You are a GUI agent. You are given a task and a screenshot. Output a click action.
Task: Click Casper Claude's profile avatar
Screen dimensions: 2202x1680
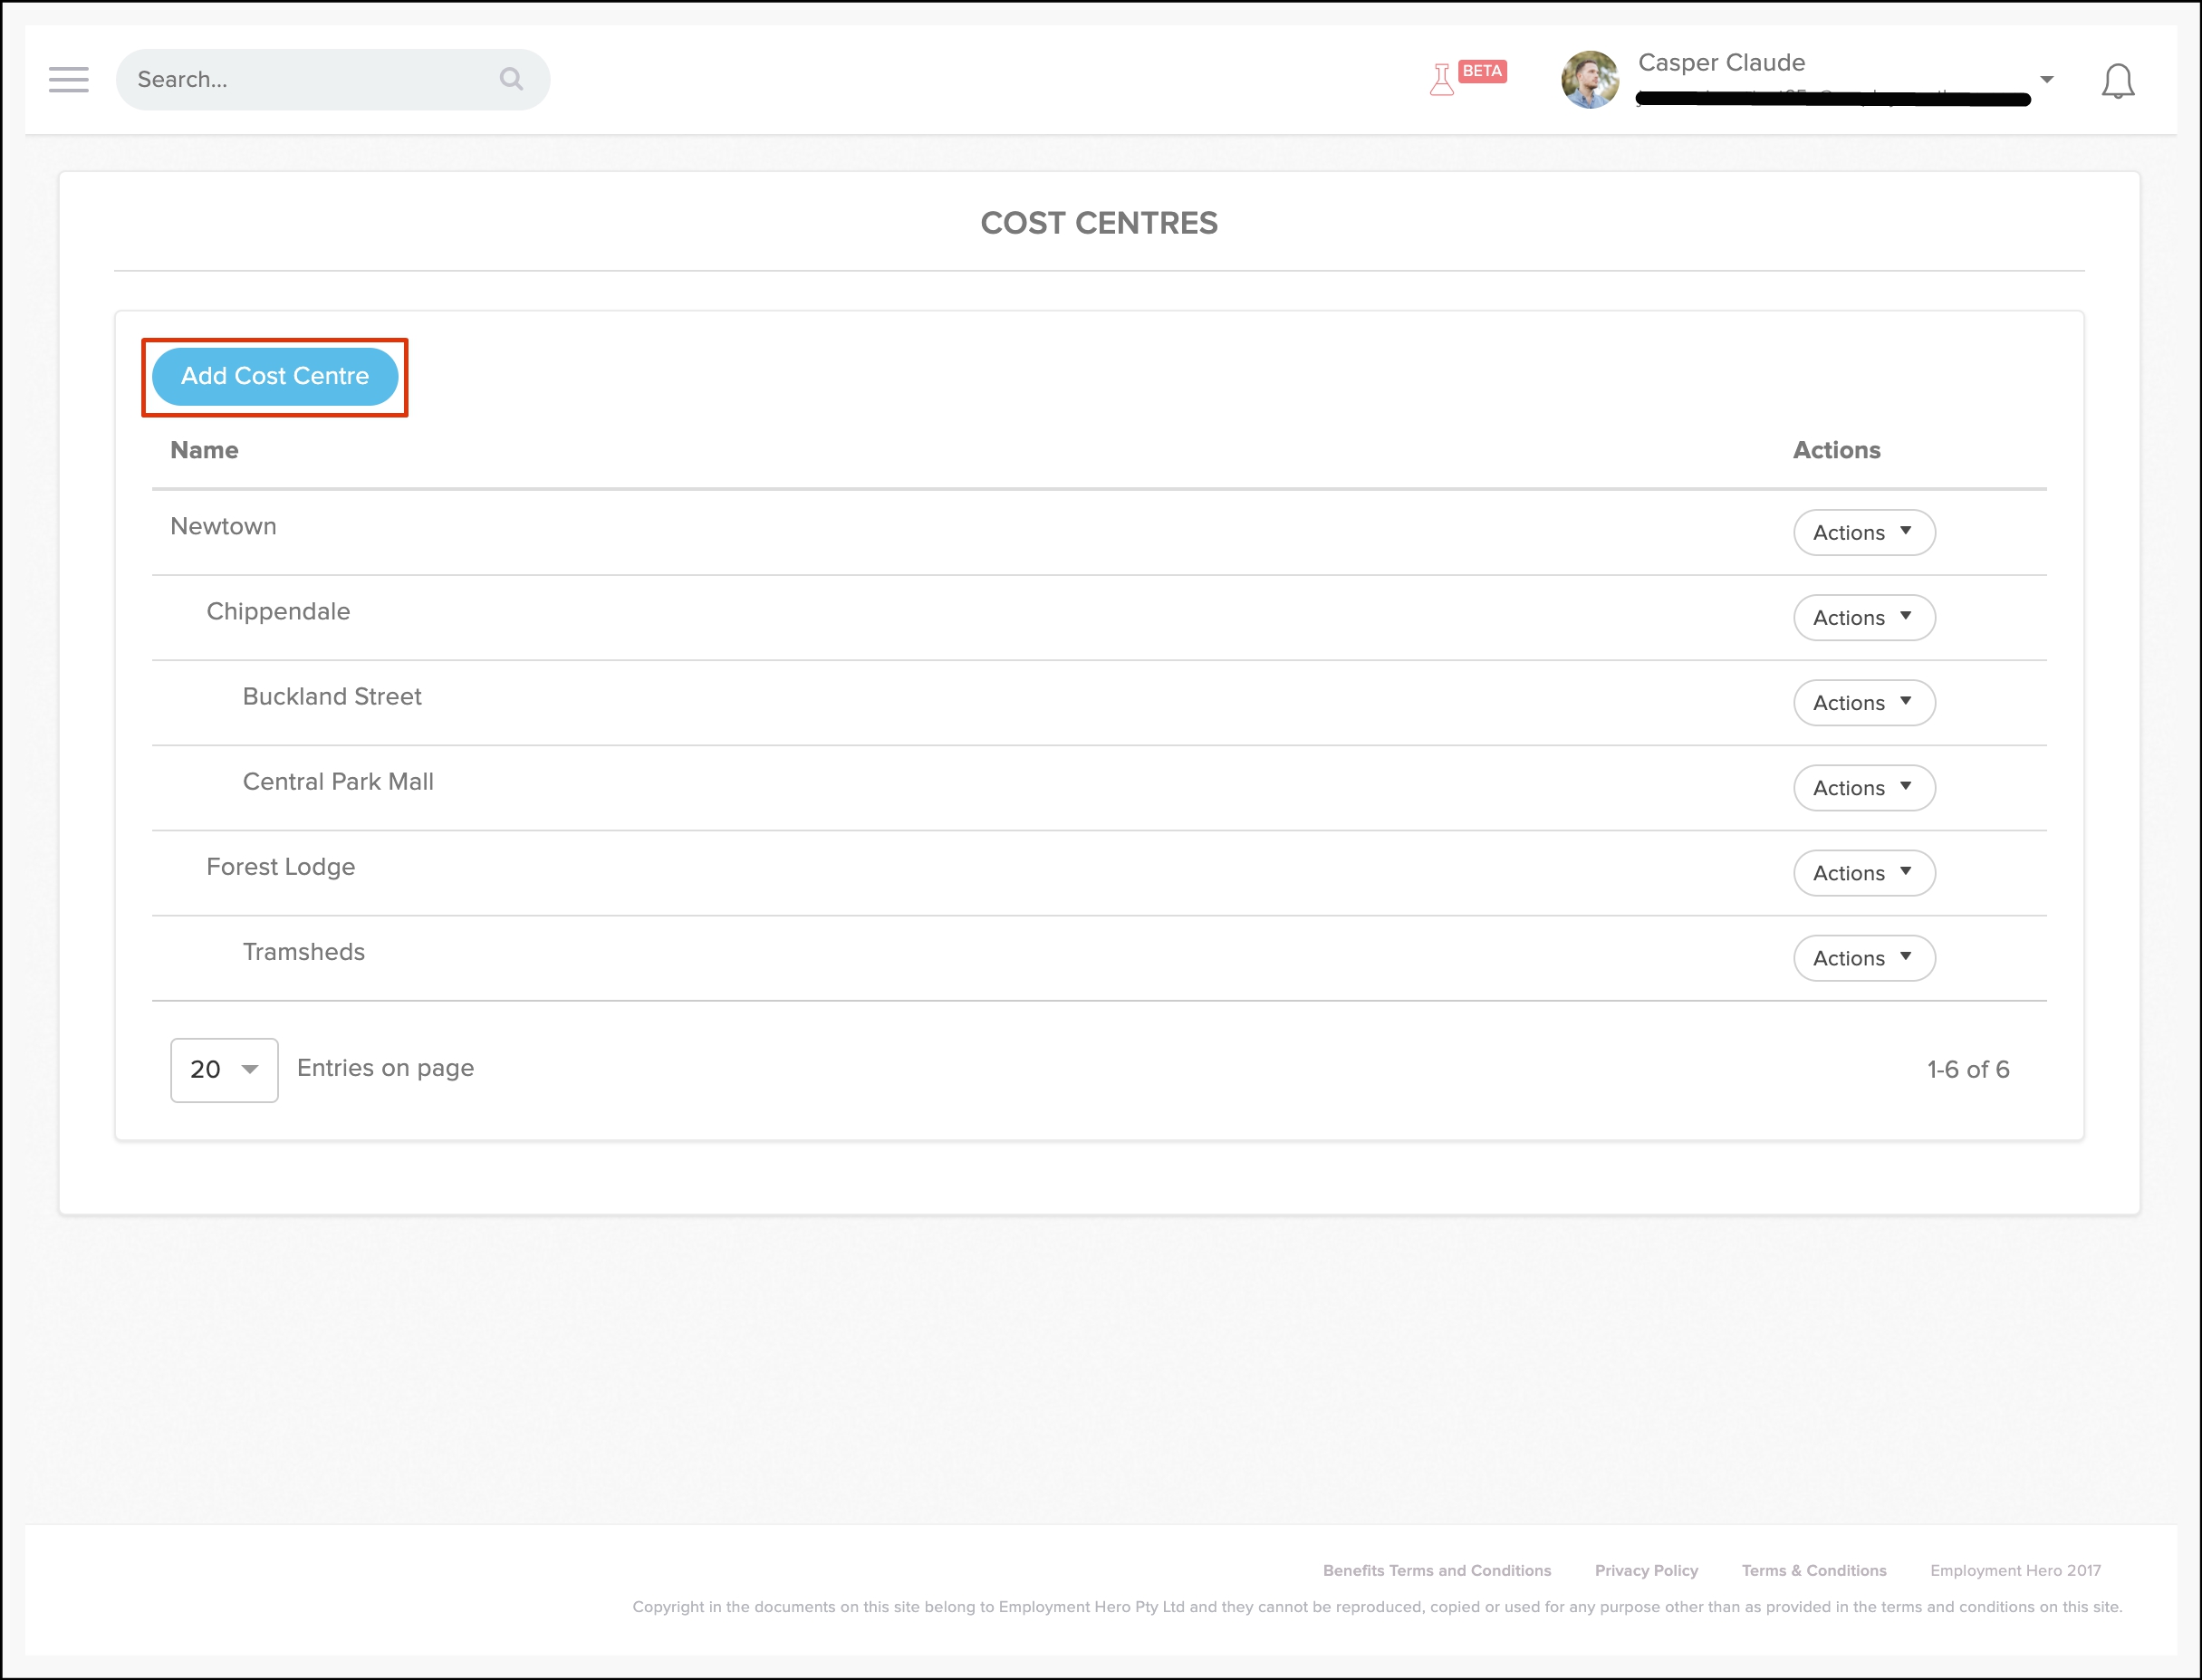click(x=1589, y=80)
